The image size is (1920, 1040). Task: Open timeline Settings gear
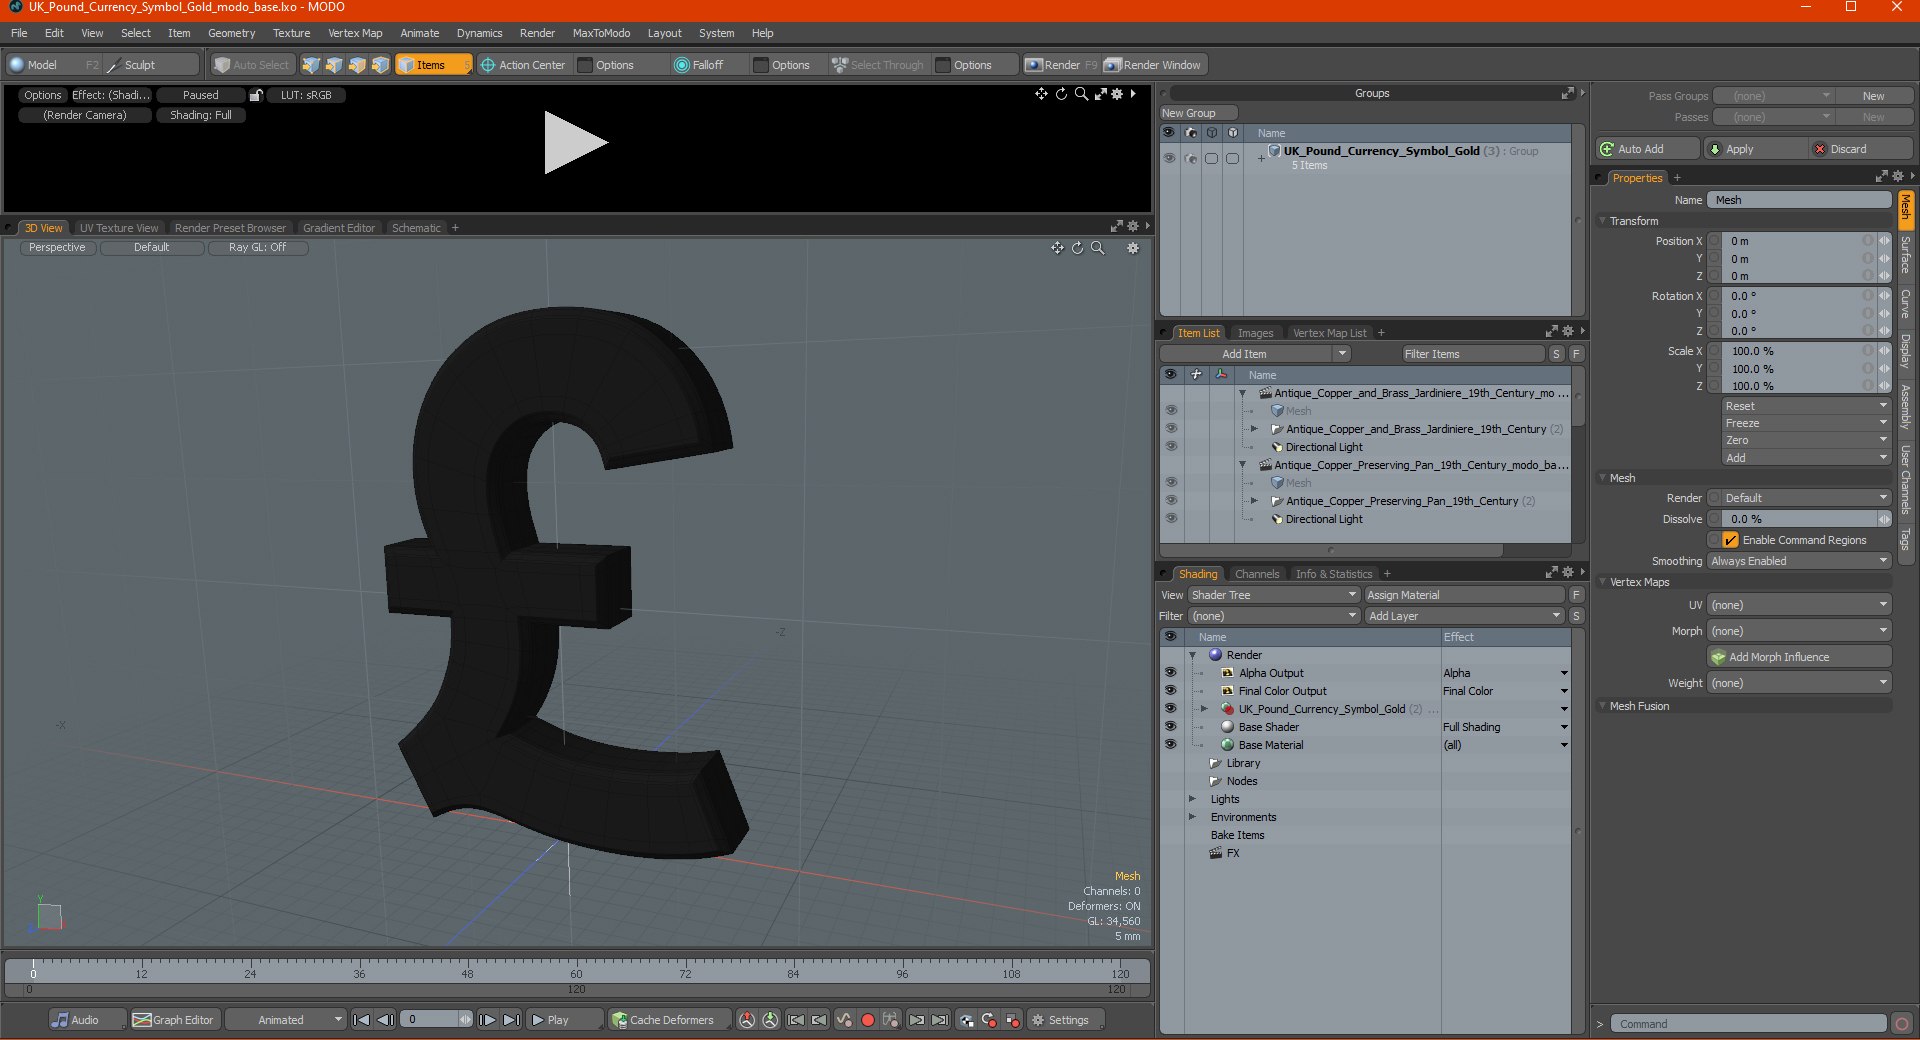pyautogui.click(x=1066, y=1020)
